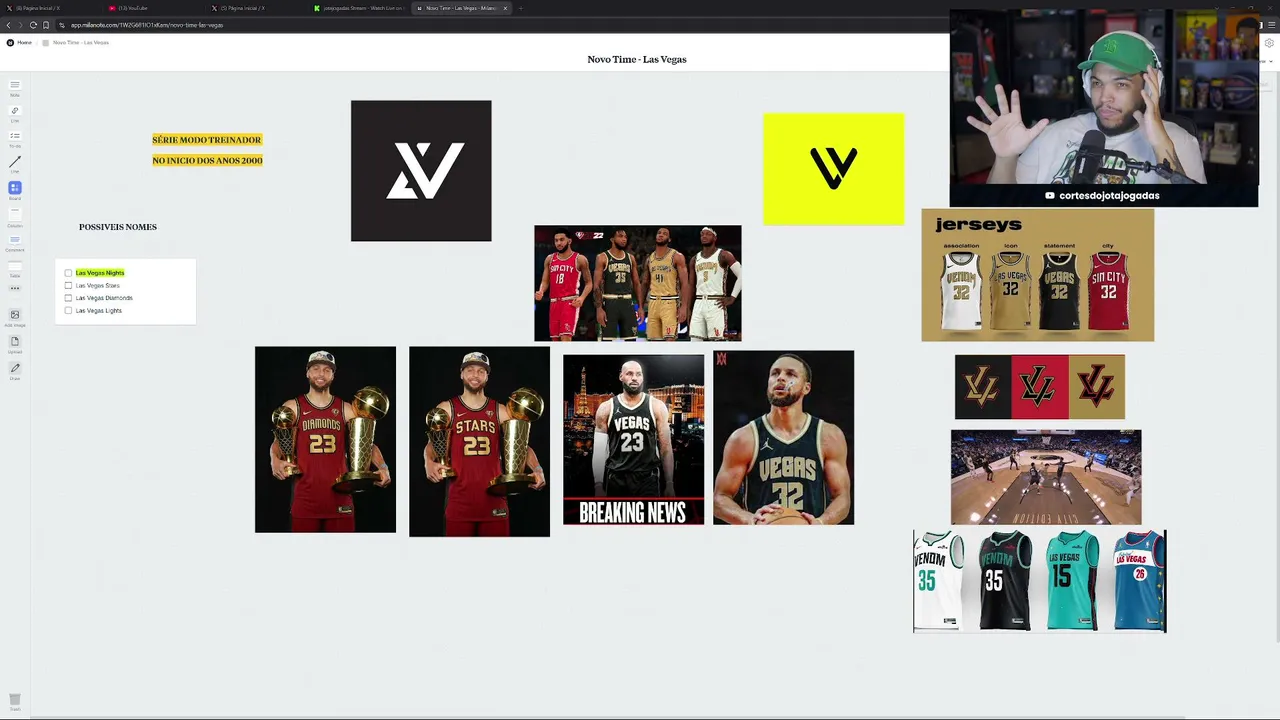Click the SÉRIE MODO TREINADOR note text
This screenshot has width=1280, height=720.
207,140
